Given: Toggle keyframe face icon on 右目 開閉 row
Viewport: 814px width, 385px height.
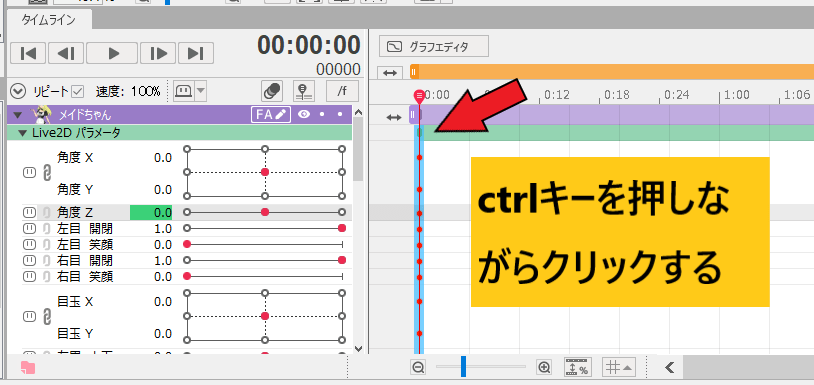Looking at the screenshot, I should point(30,260).
